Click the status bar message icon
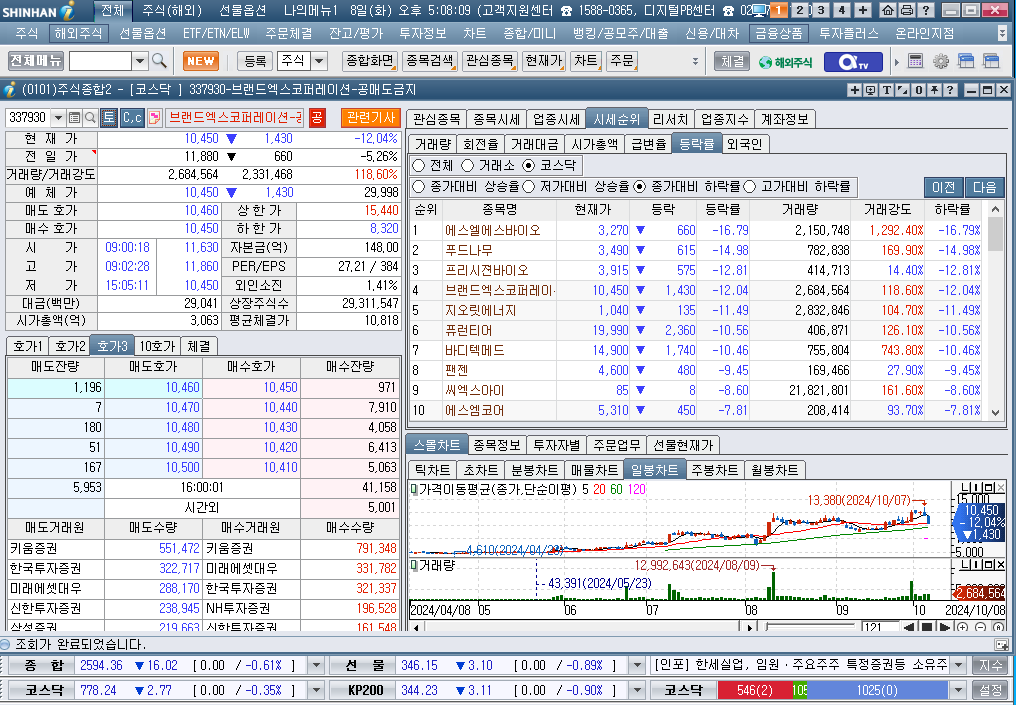 click(1001, 644)
